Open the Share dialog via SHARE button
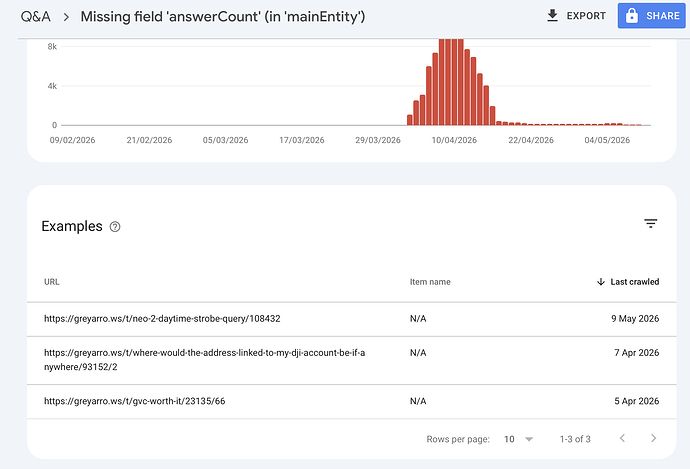 tap(651, 16)
